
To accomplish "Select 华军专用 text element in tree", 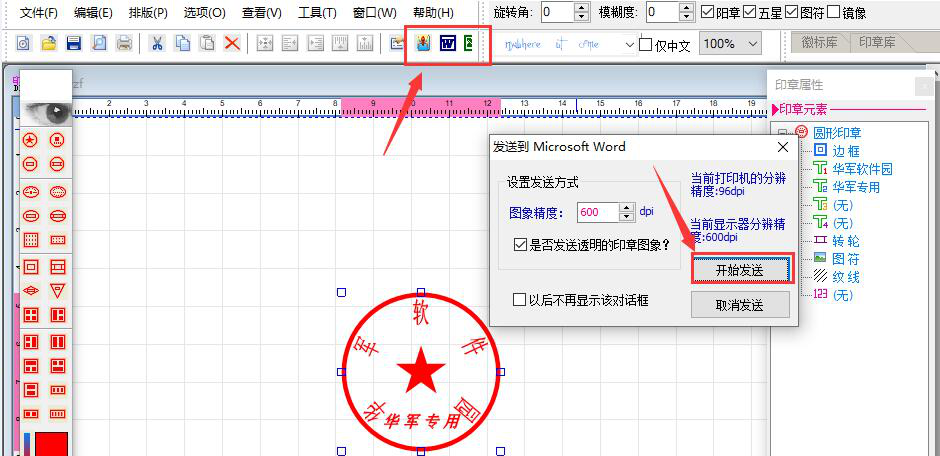I will (x=856, y=187).
